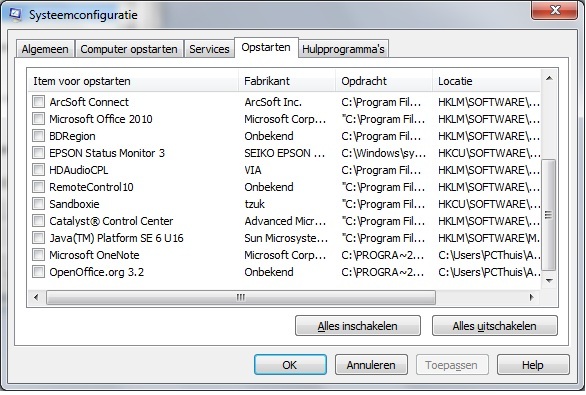
Task: Click the Alles inschakelen button
Action: [x=358, y=326]
